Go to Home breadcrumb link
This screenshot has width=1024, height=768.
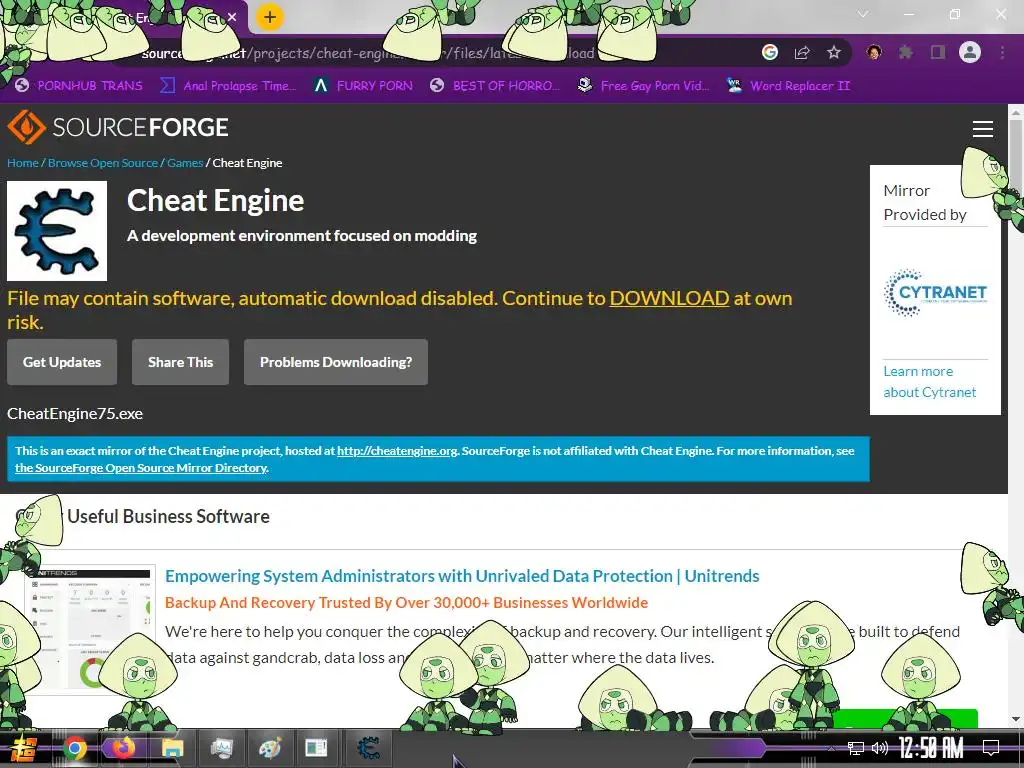[x=23, y=163]
